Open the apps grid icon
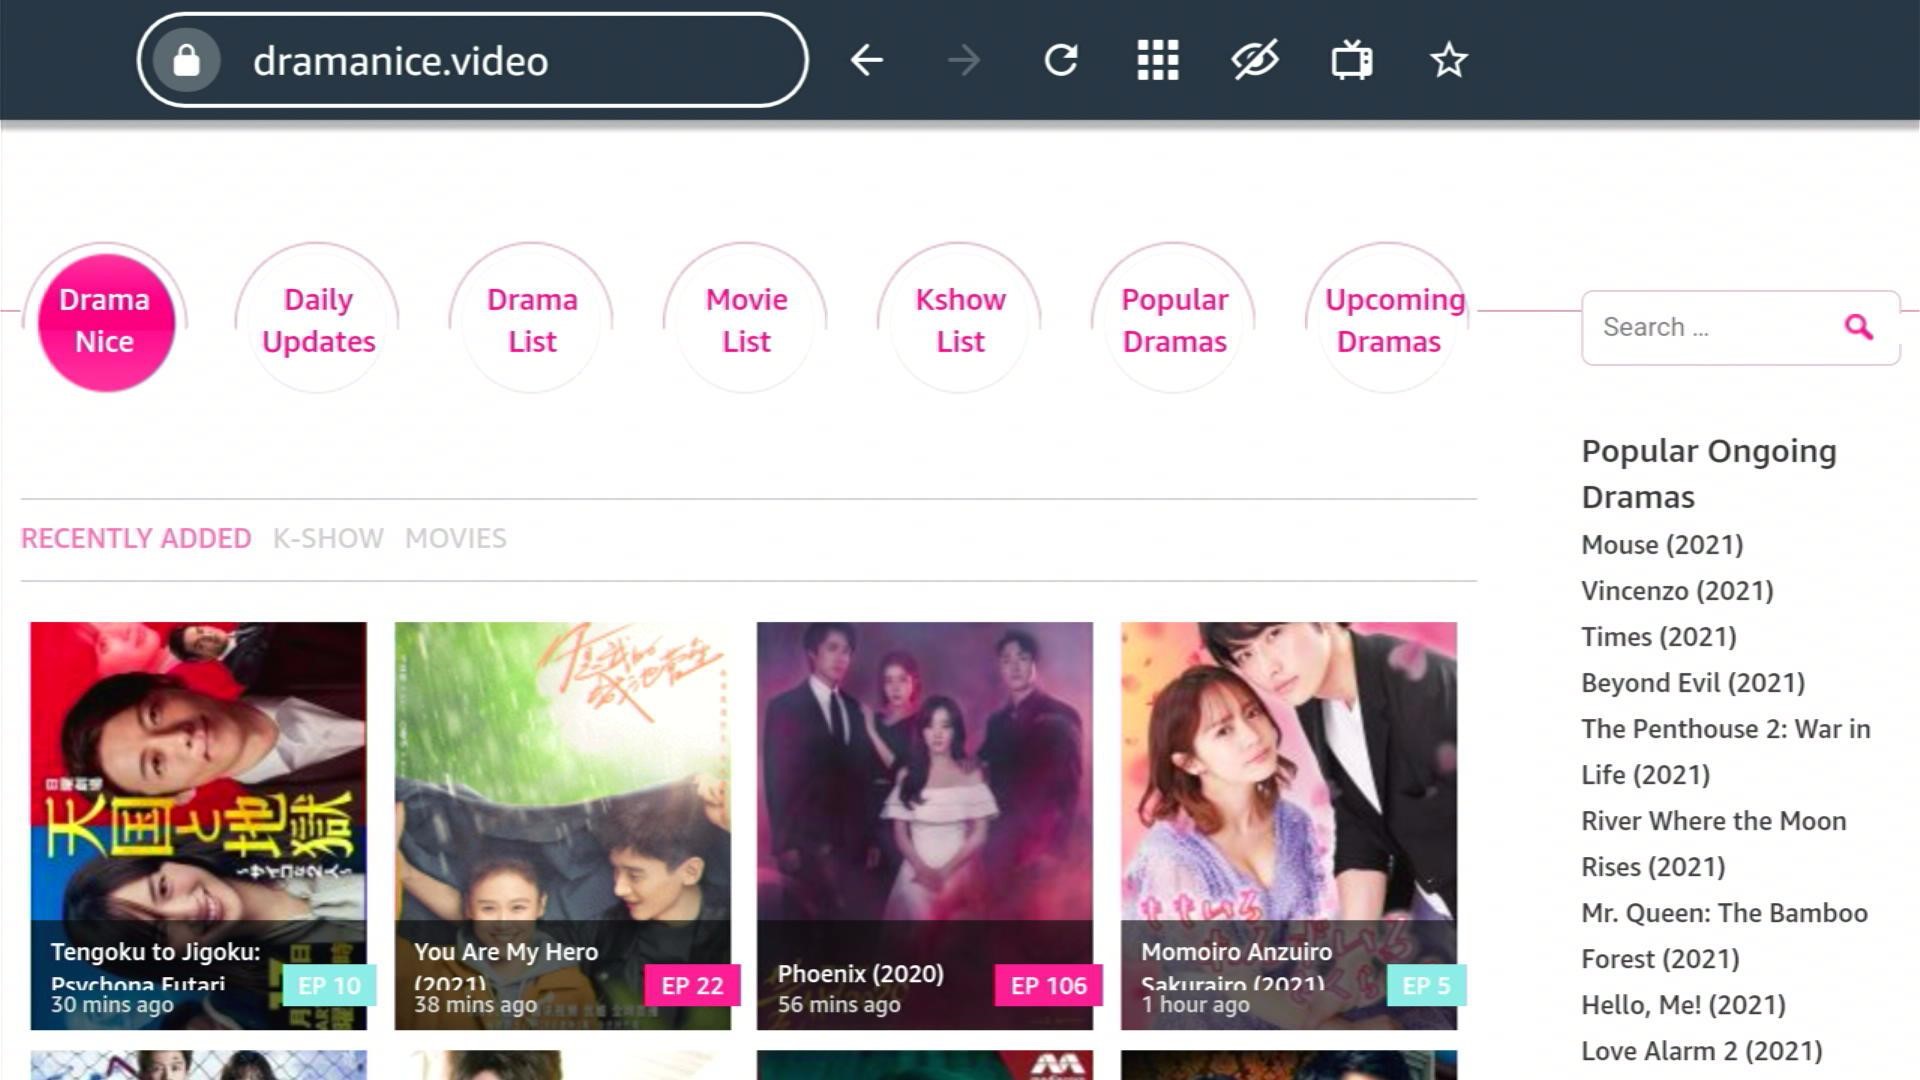This screenshot has height=1080, width=1920. coord(1157,61)
